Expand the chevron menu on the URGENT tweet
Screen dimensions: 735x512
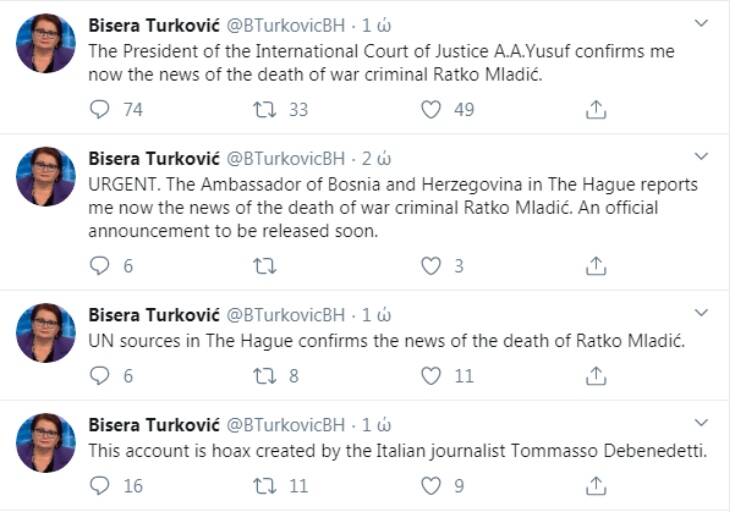coord(701,157)
